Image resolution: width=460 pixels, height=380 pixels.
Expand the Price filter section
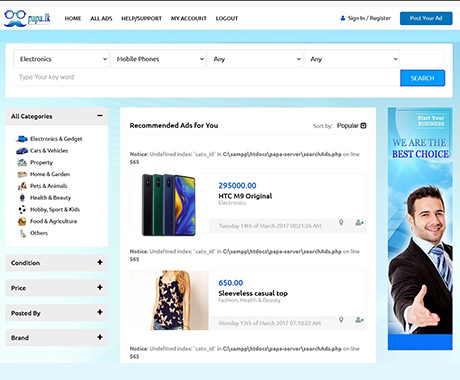coord(100,288)
